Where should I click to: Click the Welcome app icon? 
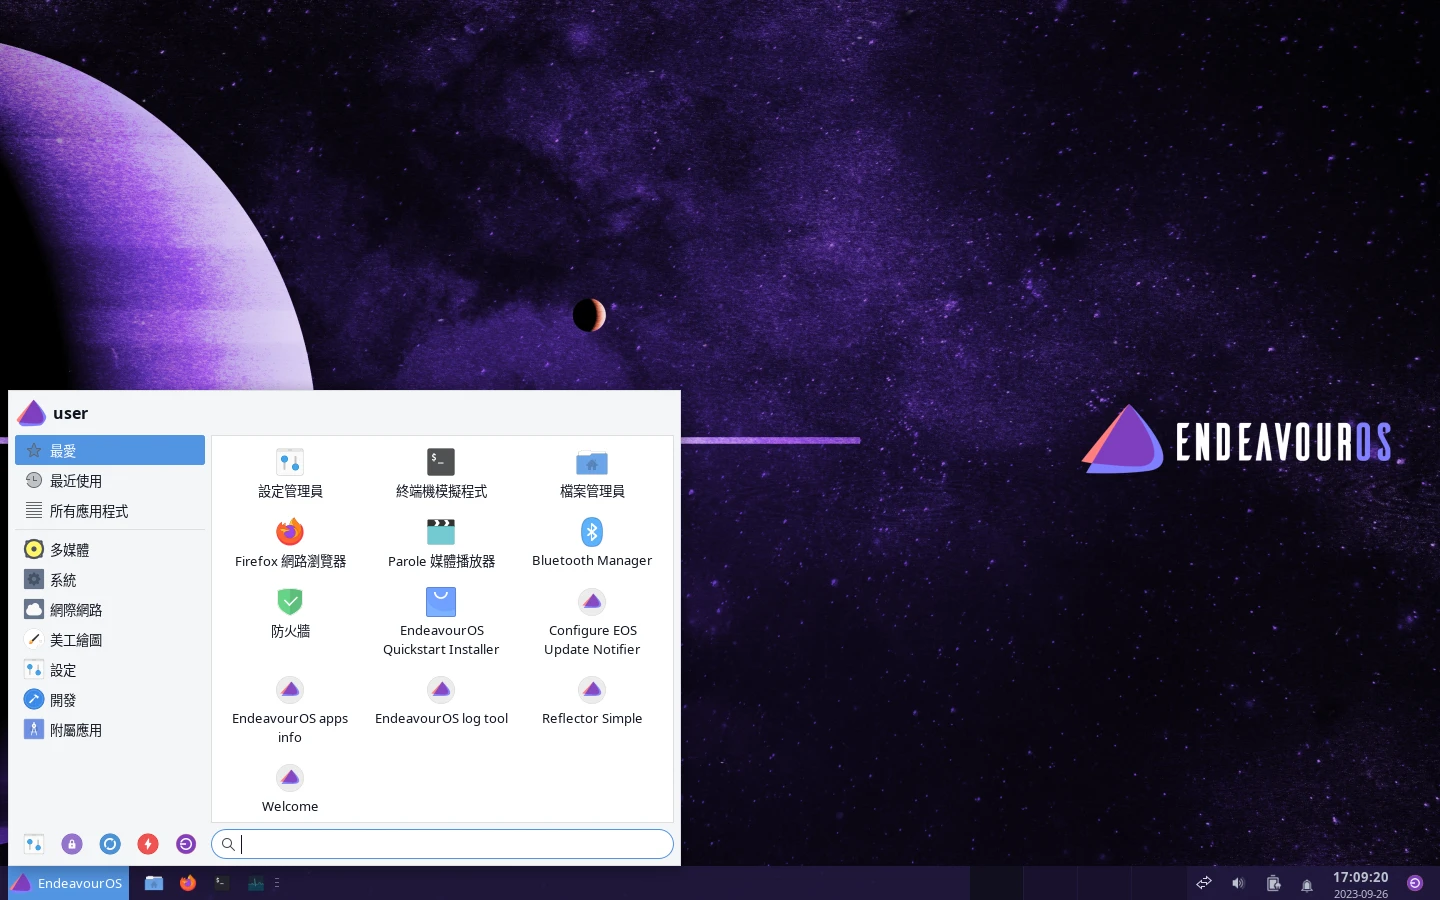[290, 779]
